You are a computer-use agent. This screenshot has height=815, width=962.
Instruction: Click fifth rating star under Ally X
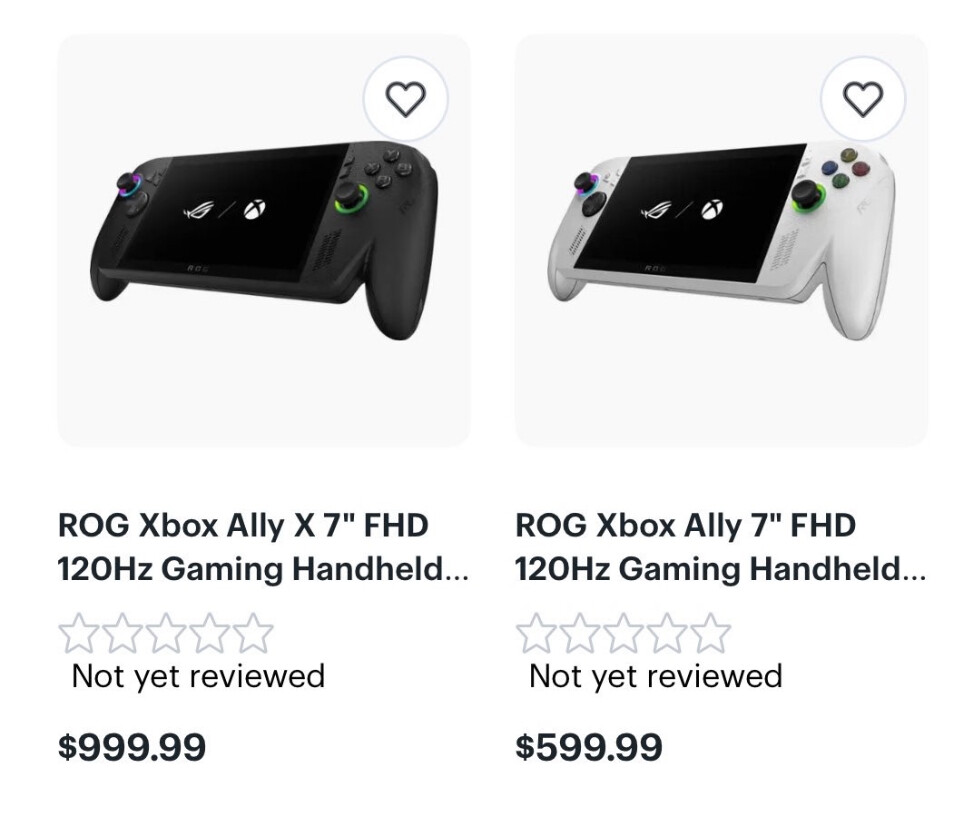point(253,634)
